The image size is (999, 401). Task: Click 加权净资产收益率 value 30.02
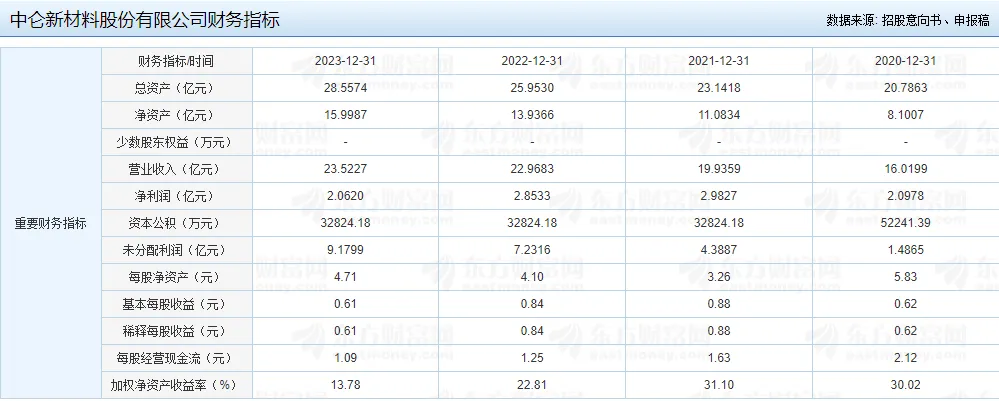905,385
